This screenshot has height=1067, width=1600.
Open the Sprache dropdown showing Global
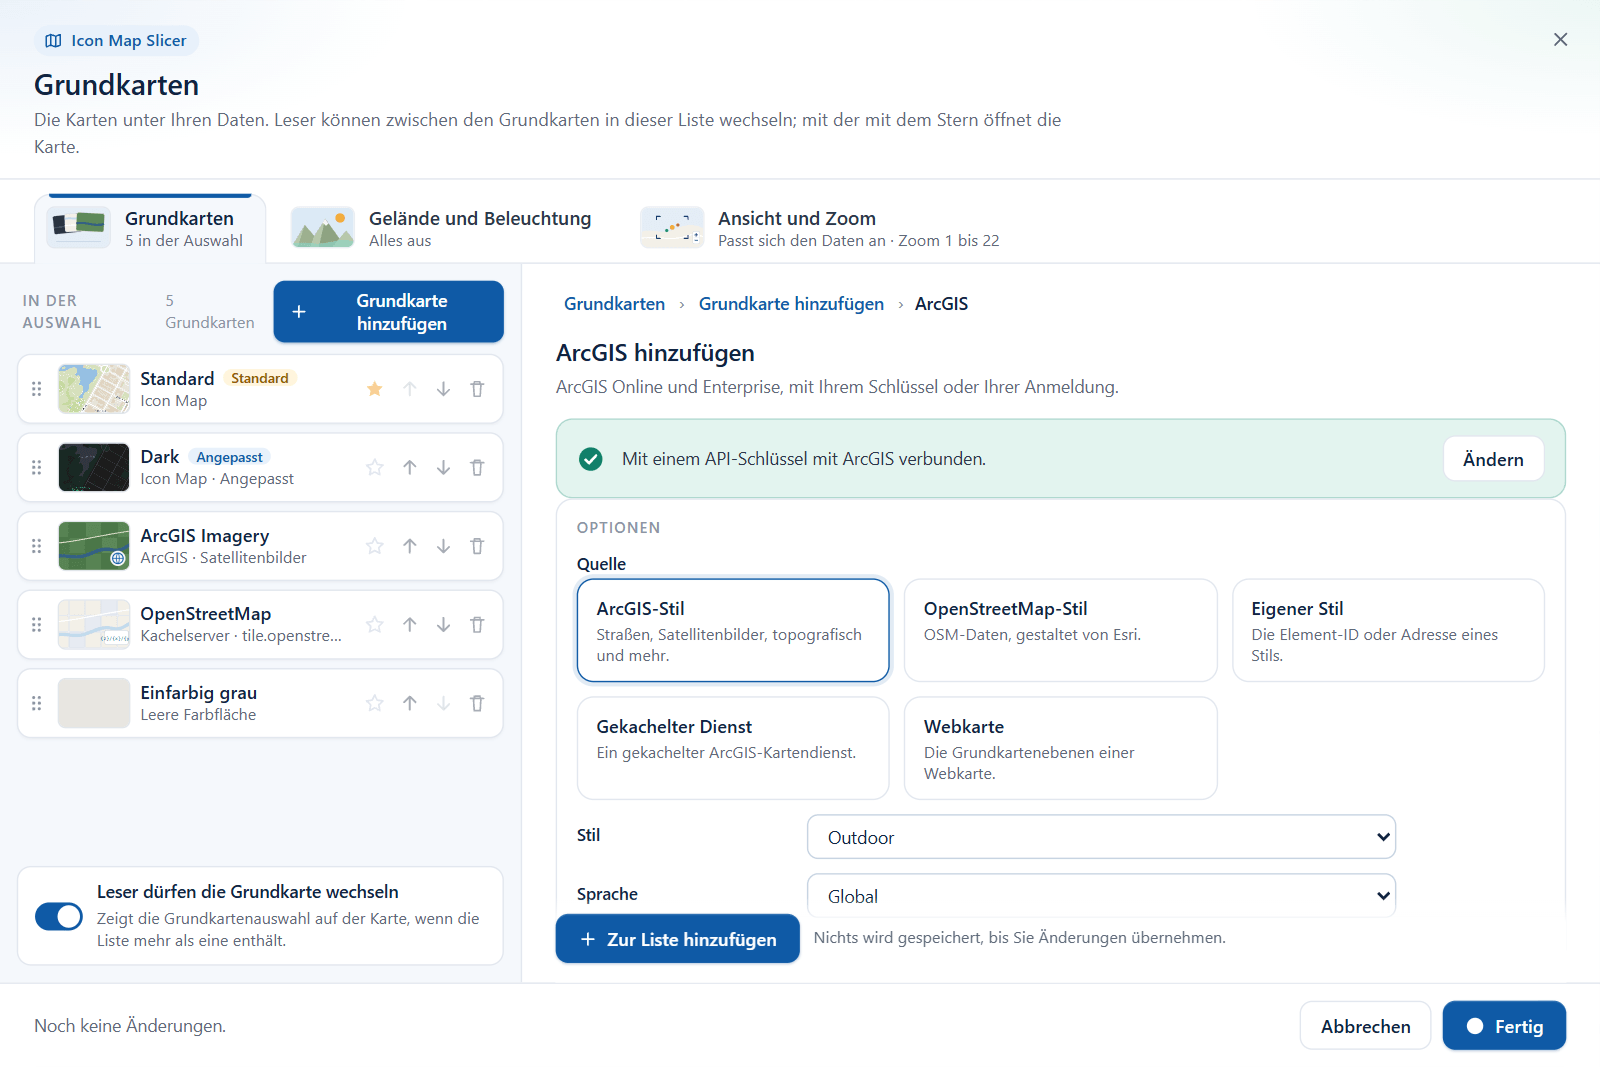(x=1101, y=896)
